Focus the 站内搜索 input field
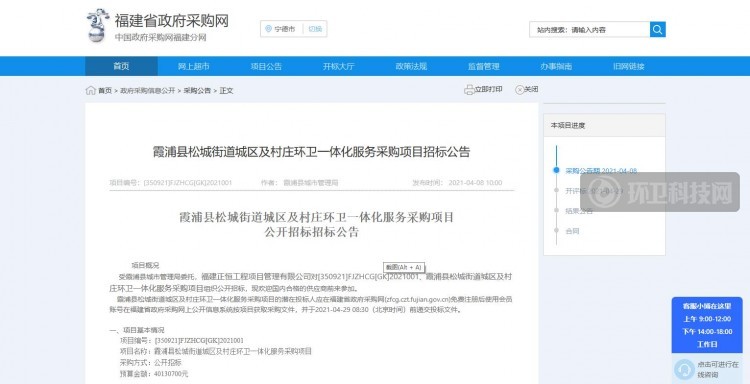This screenshot has height=384, width=750. 590,29
